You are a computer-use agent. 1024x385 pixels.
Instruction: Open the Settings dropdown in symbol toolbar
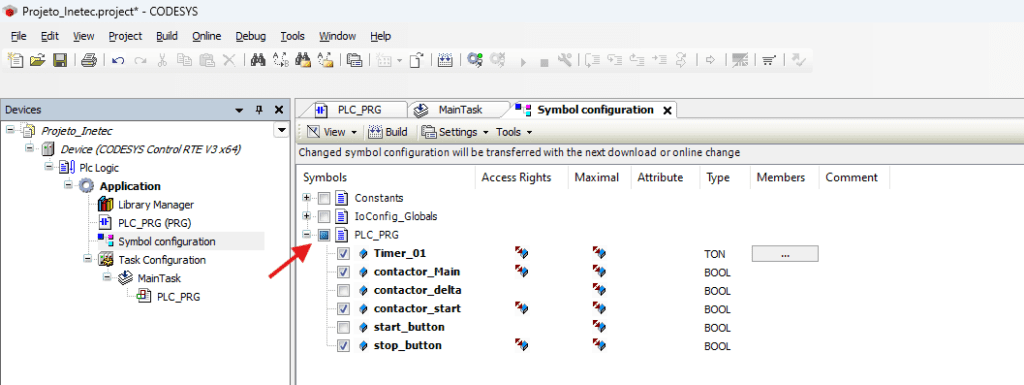(456, 132)
